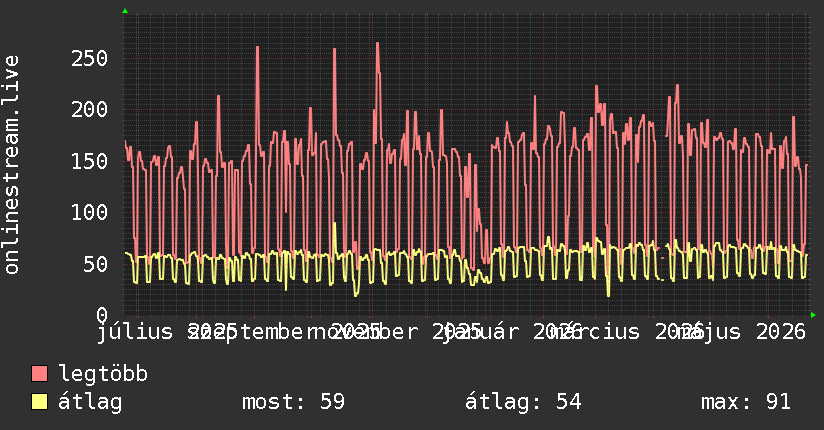Screen dimensions: 824x430
Task: Click the 'átlag: 54' statistic value
Action: pos(523,402)
